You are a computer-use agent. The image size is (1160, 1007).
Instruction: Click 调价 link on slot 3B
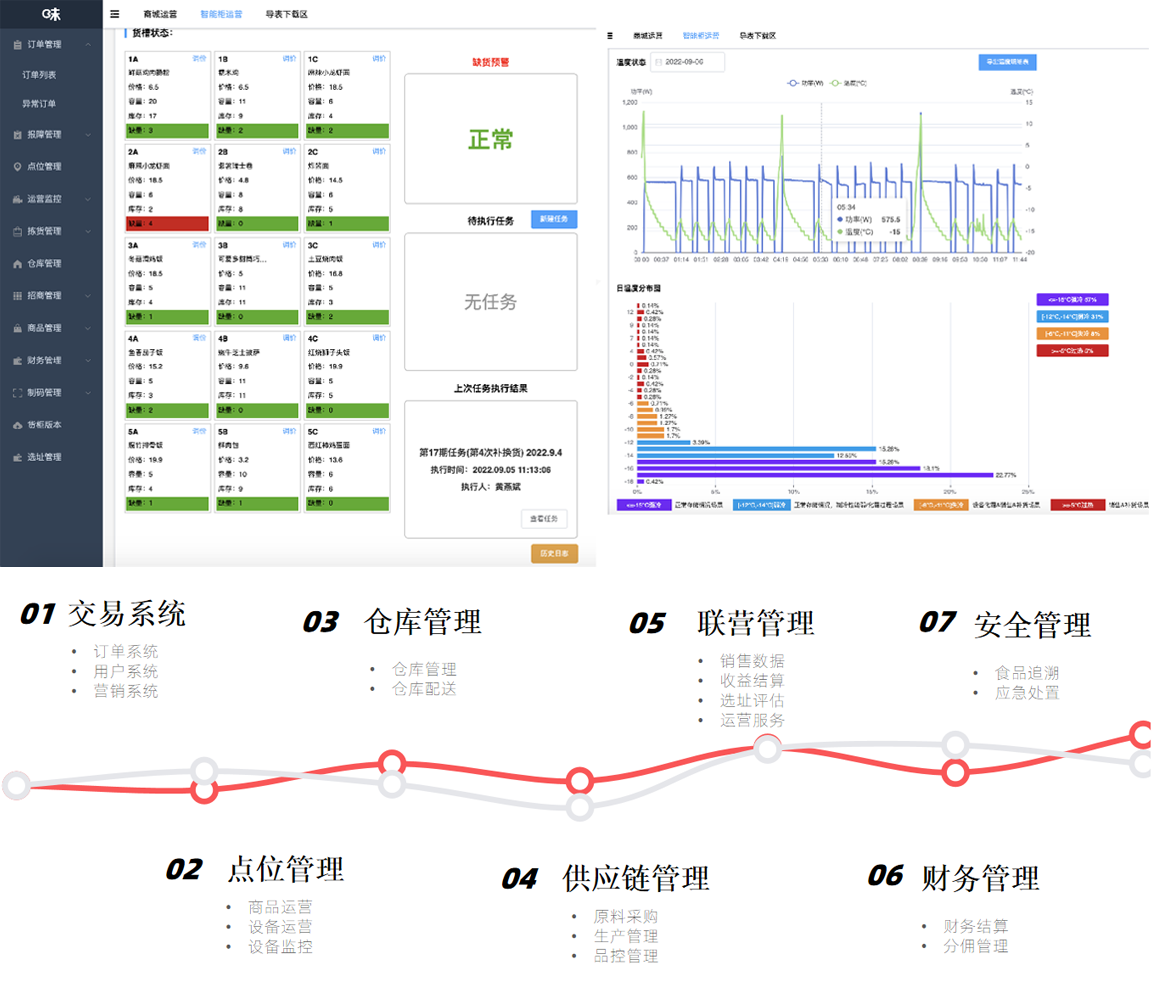[x=289, y=244]
